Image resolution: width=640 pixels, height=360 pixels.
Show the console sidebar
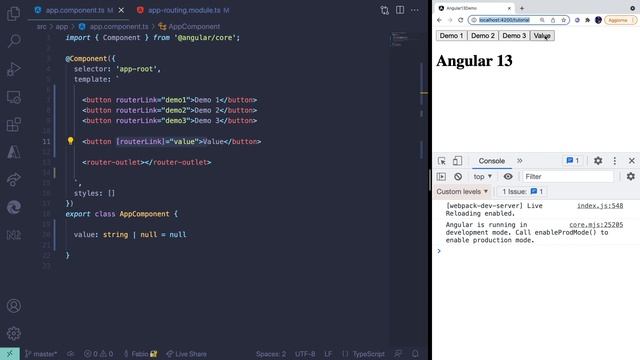[441, 176]
